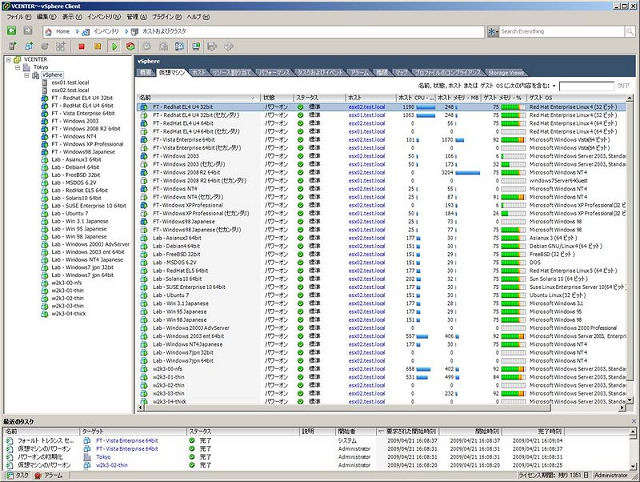This screenshot has width=640, height=482.
Task: Click the ステータス header in recent tasks
Action: (243, 431)
